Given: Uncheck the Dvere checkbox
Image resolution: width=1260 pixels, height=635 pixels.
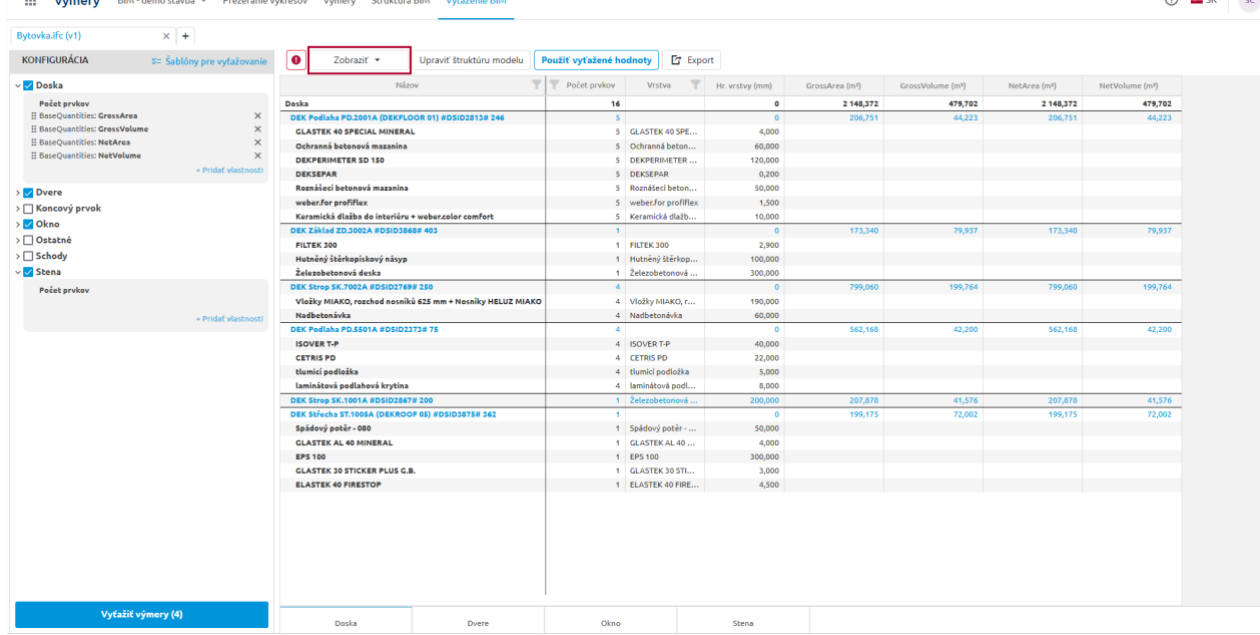Looking at the screenshot, I should pos(28,192).
